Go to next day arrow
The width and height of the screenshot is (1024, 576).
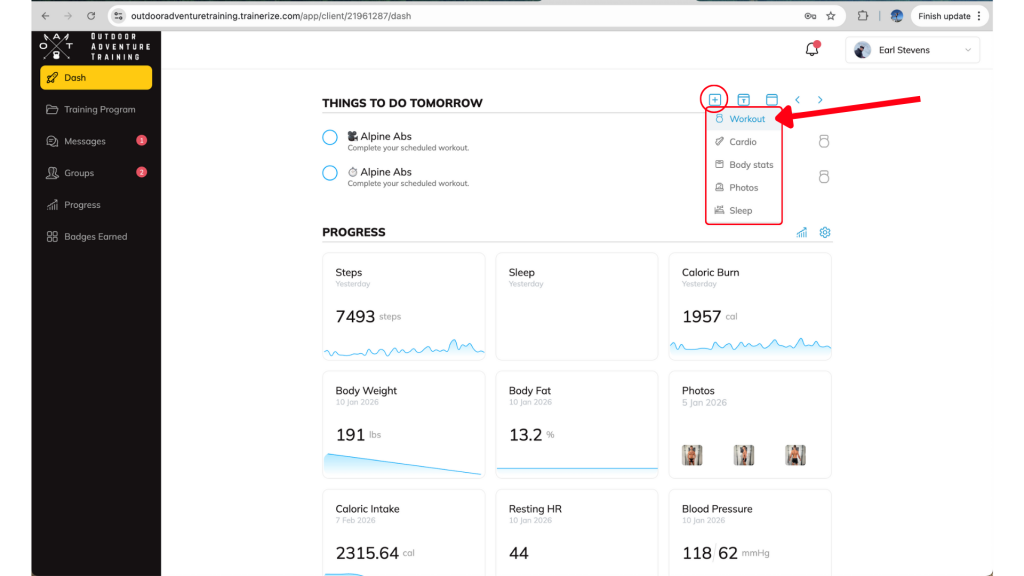coord(820,100)
